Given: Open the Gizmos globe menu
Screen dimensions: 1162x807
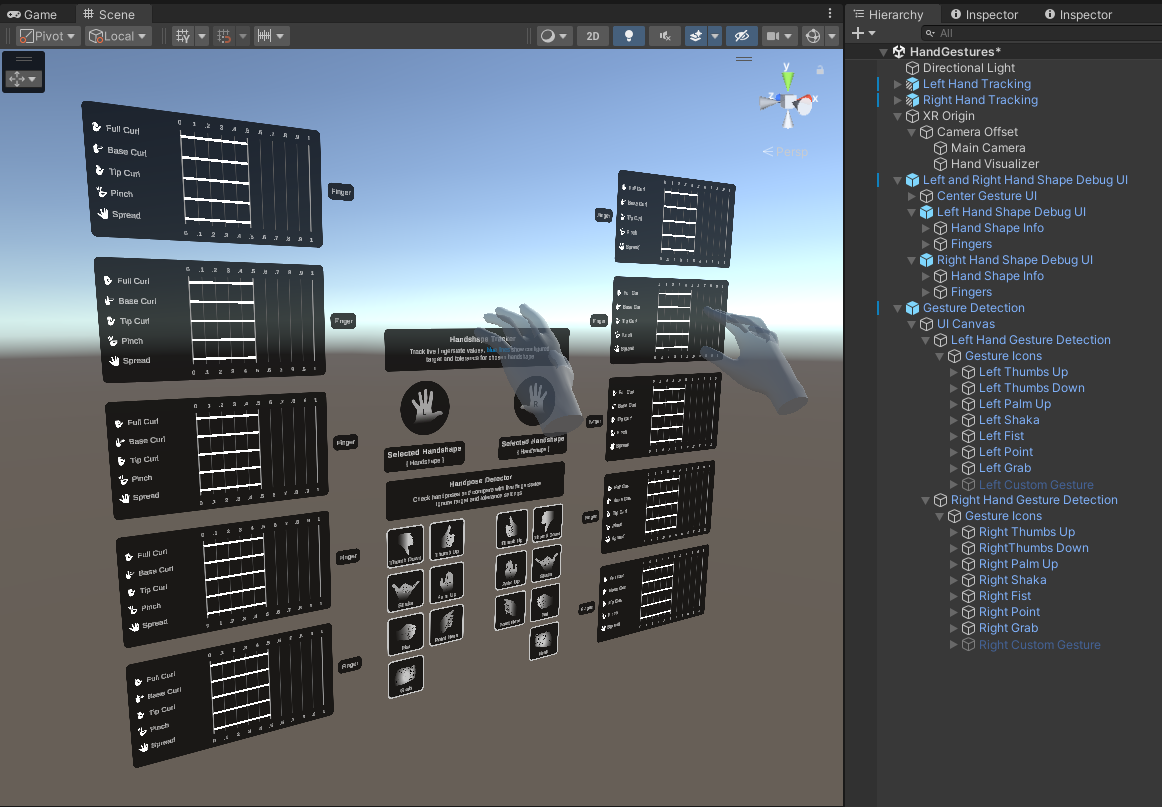Looking at the screenshot, I should 813,36.
